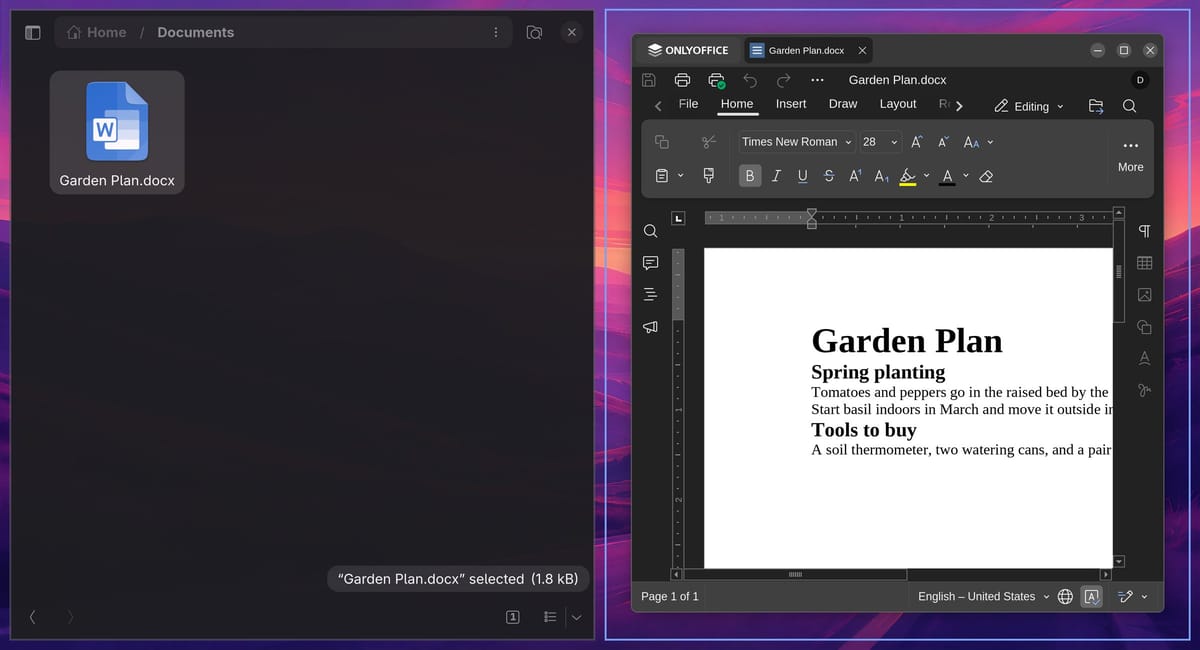Open the Editing mode dropdown
The height and width of the screenshot is (650, 1200).
pyautogui.click(x=1029, y=106)
